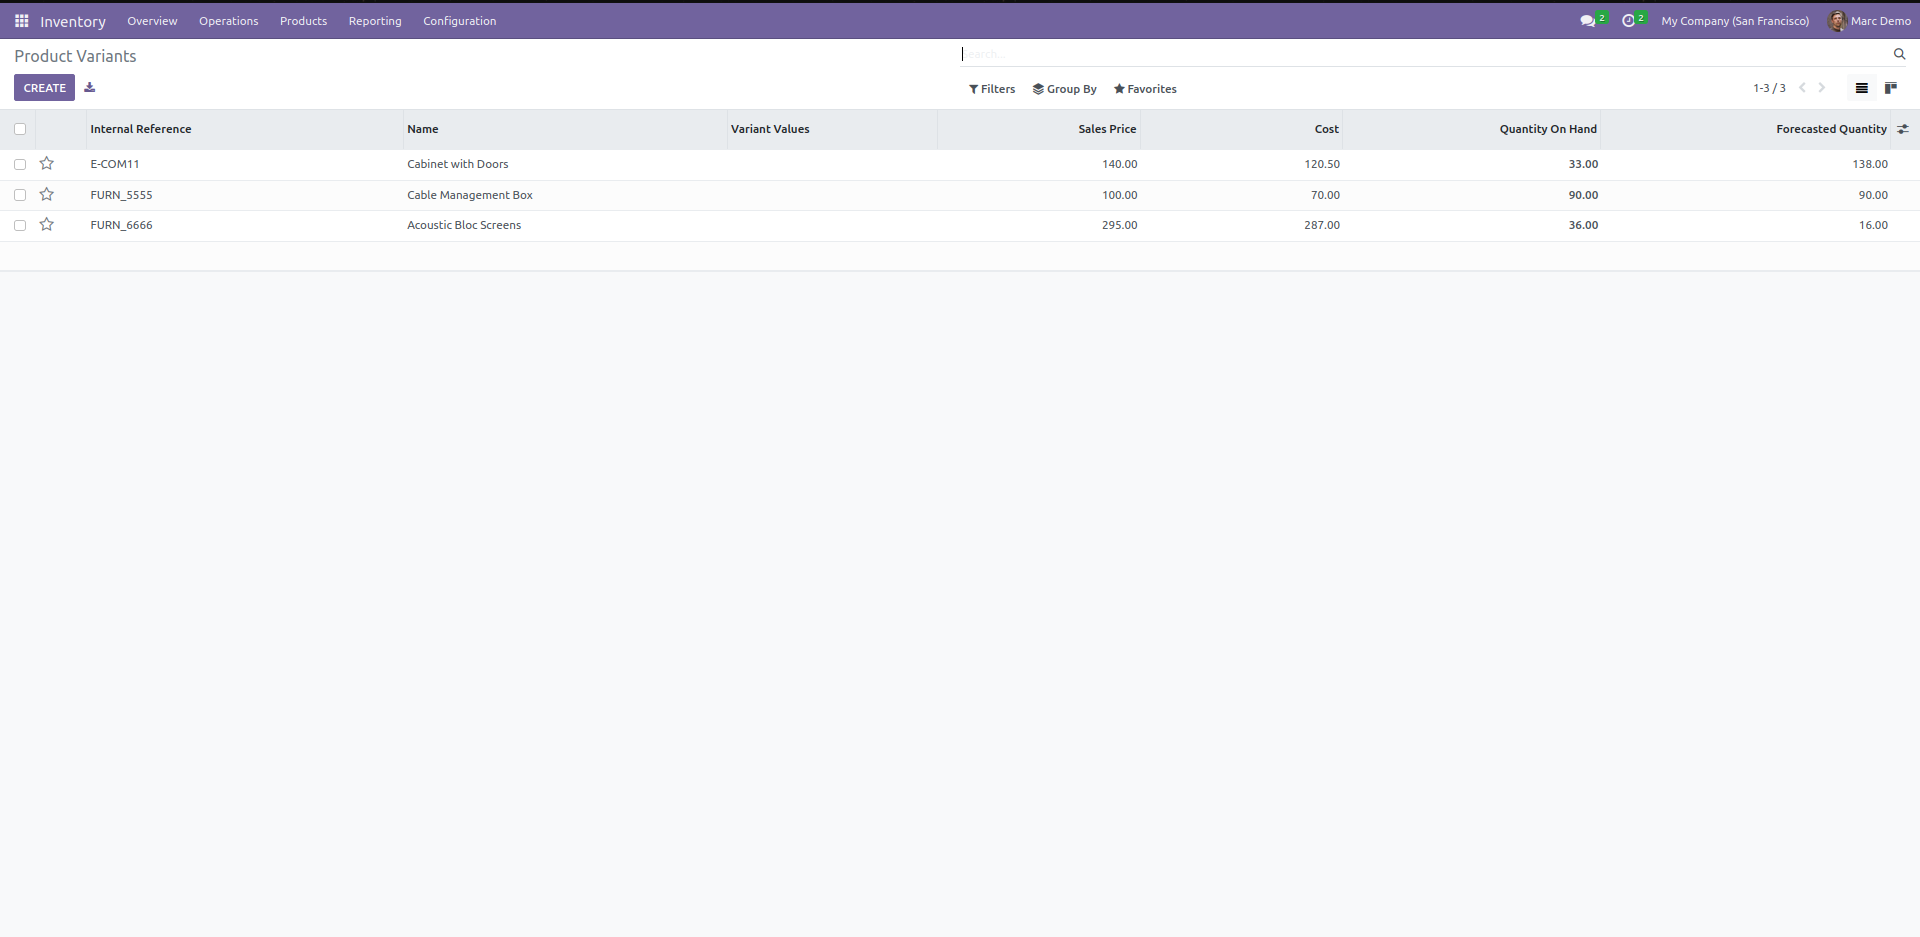Star the Acoustic Bloc Screens product
This screenshot has width=1920, height=937.
point(47,225)
